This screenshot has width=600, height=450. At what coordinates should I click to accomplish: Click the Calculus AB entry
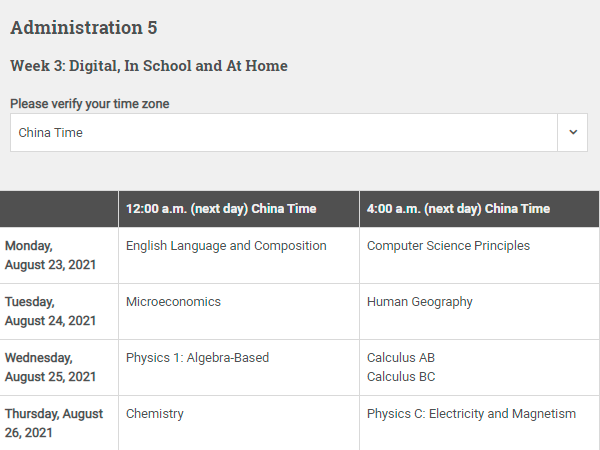[x=401, y=358]
